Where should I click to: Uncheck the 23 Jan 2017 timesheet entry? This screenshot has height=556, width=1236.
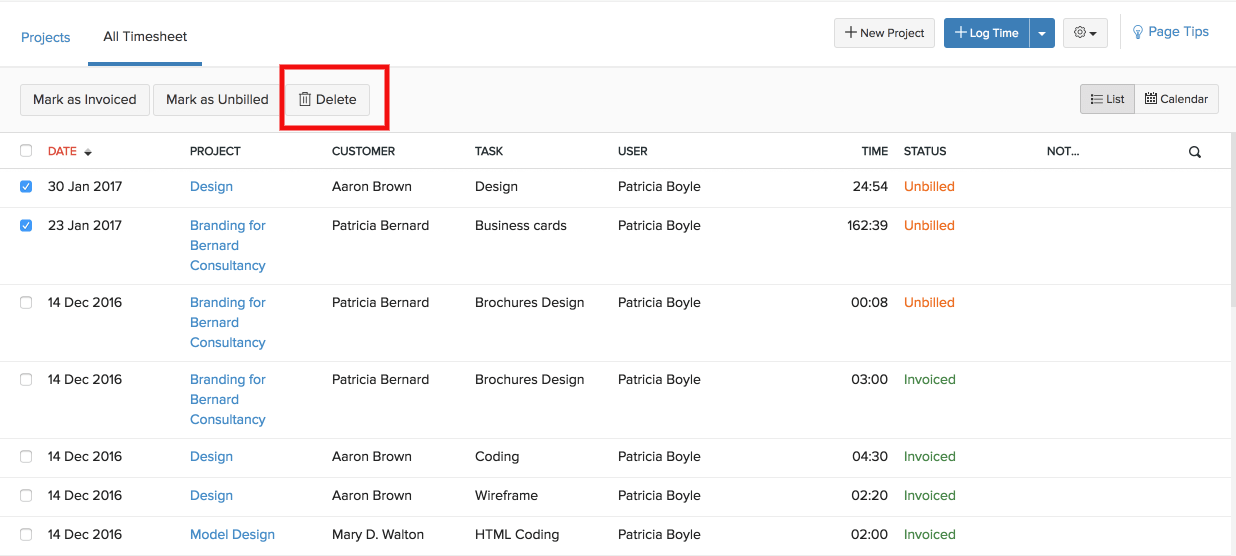coord(26,226)
